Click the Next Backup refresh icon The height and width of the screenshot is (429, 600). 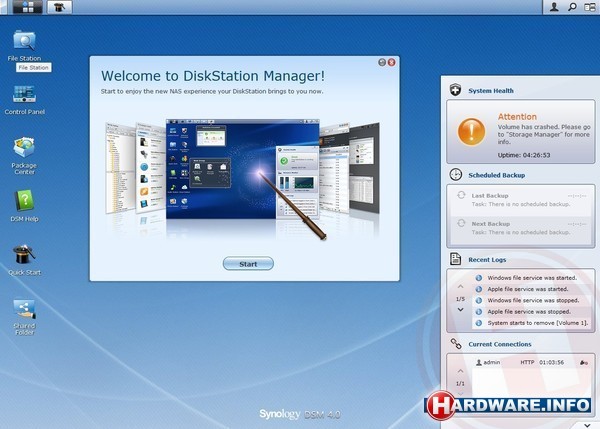point(461,223)
